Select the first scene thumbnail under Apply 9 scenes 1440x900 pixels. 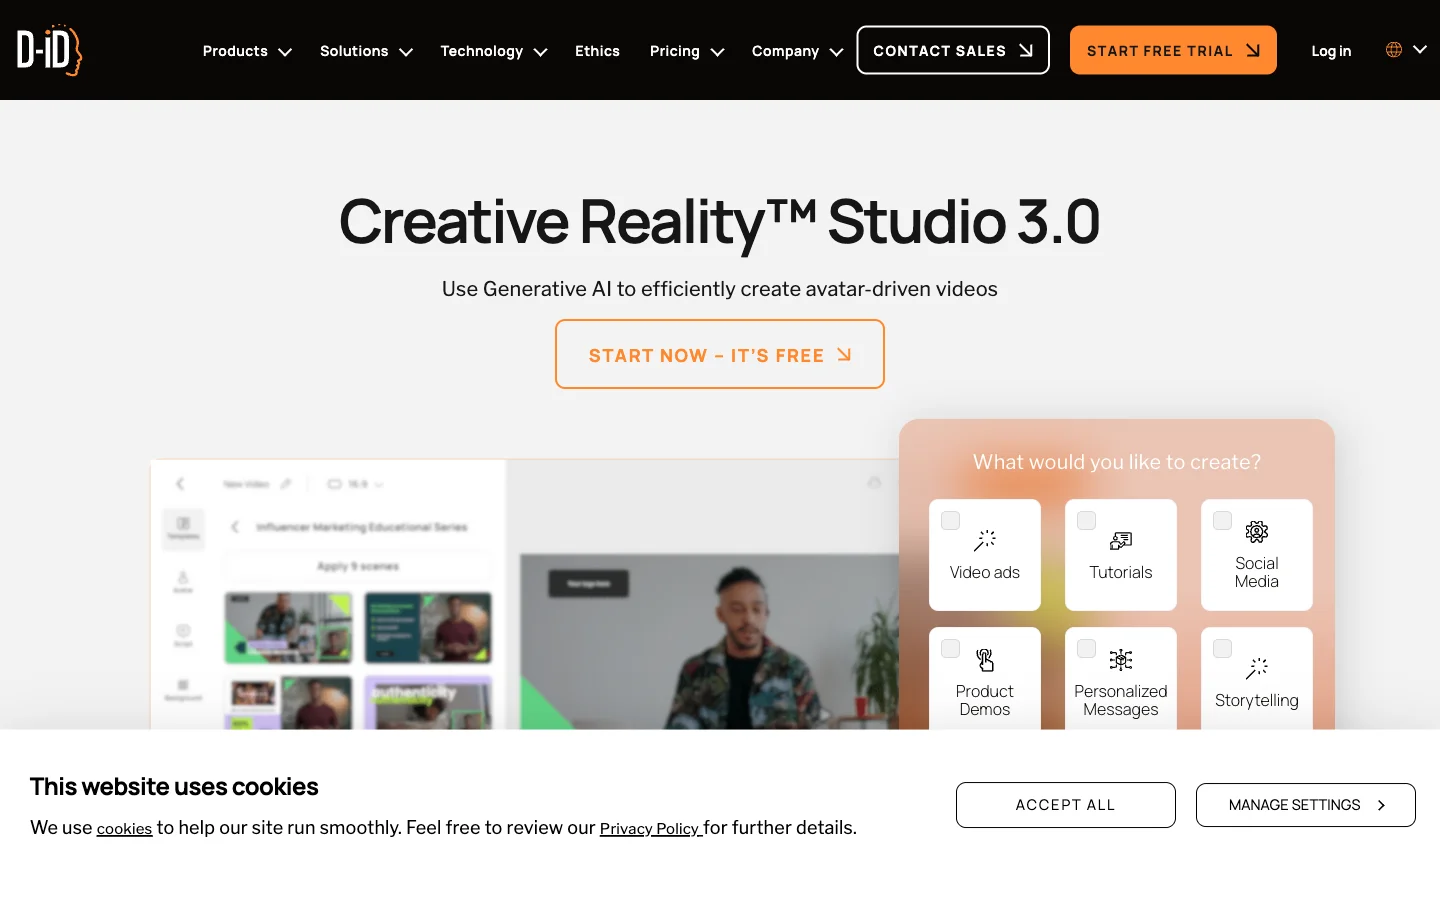pyautogui.click(x=288, y=628)
